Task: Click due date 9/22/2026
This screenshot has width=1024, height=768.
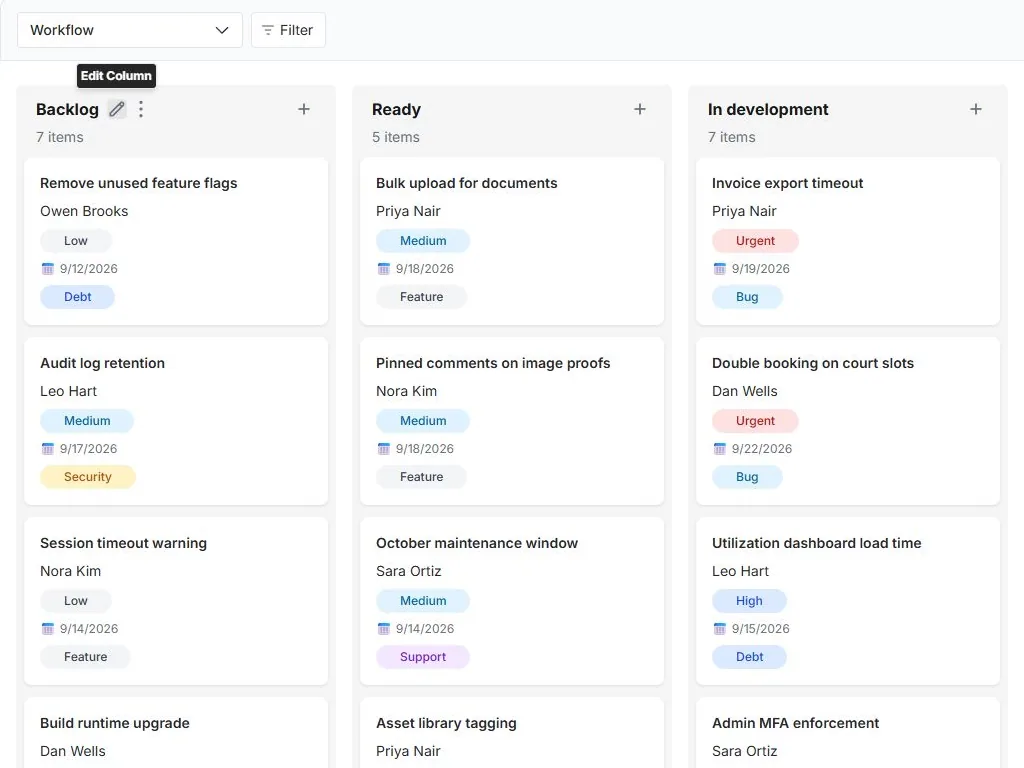Action: pos(761,449)
